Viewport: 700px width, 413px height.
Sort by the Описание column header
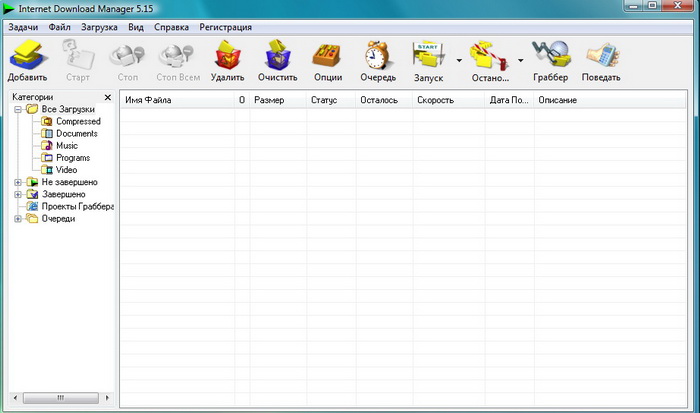610,100
